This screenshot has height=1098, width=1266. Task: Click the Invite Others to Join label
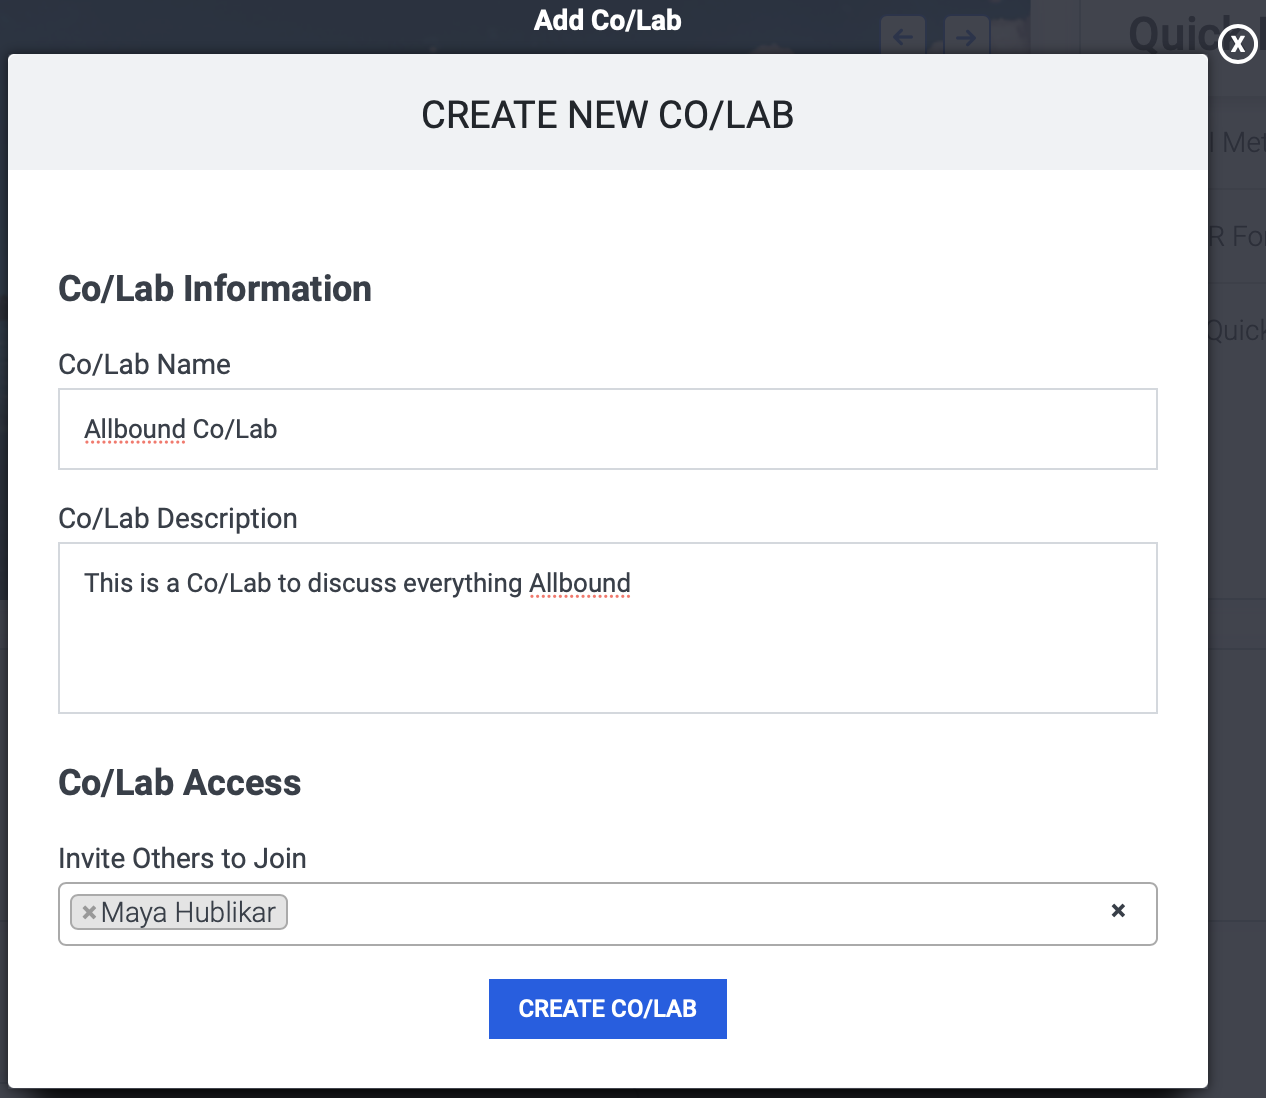coord(183,858)
